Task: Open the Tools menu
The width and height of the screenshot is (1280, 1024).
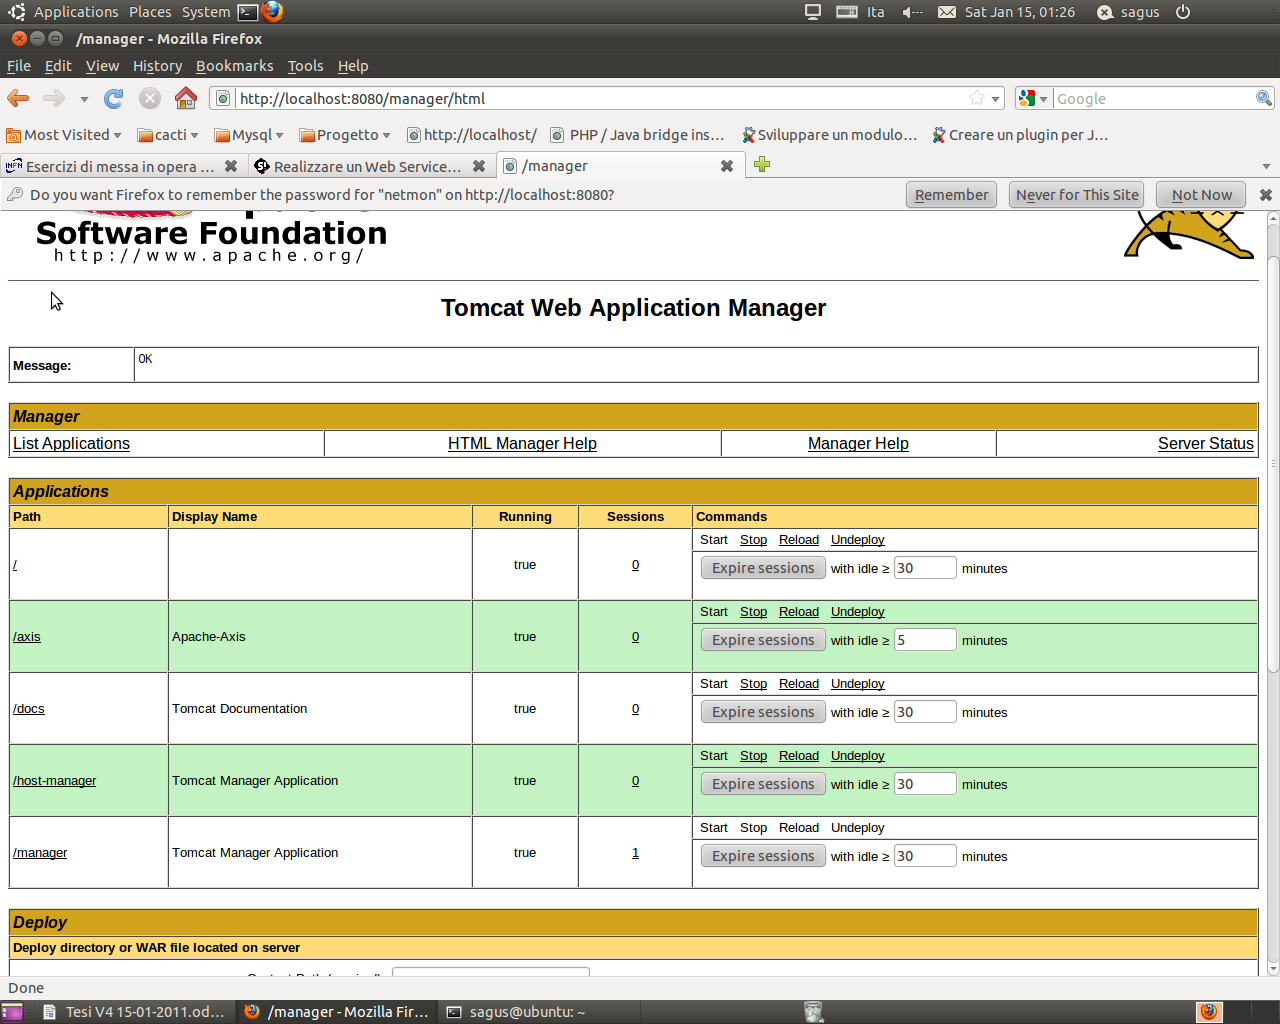Action: (x=306, y=66)
